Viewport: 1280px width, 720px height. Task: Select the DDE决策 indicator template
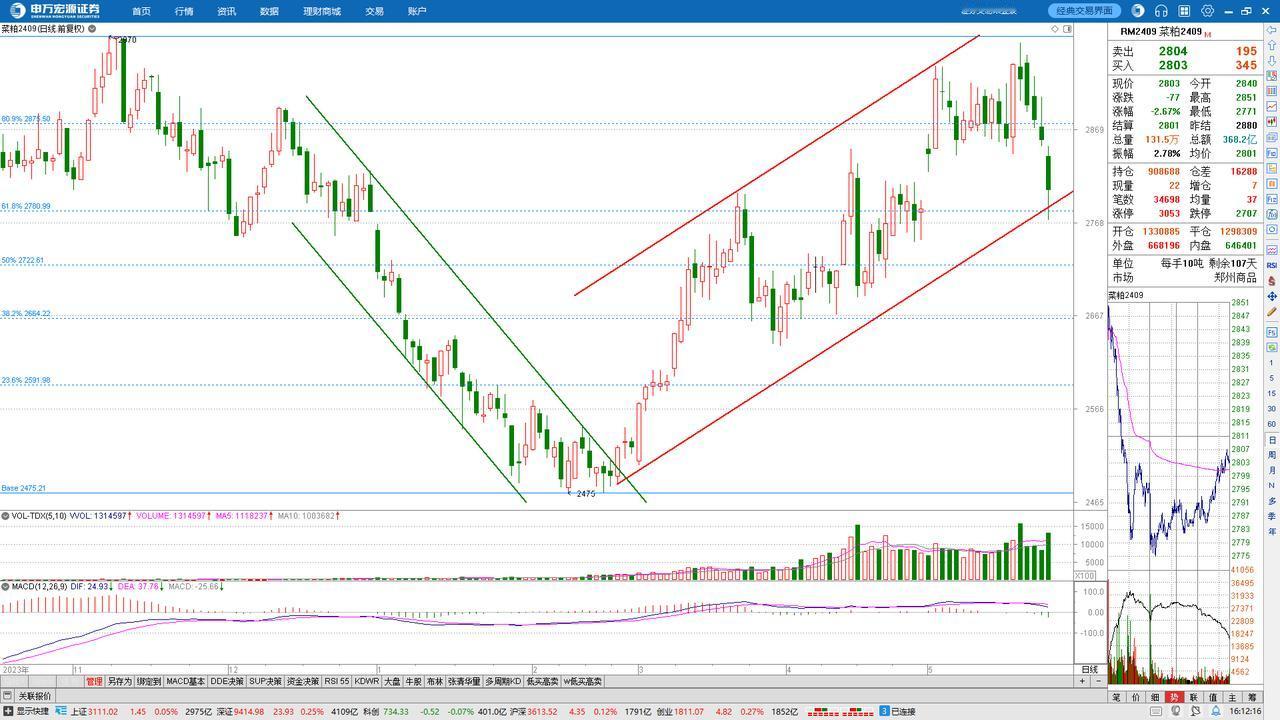(227, 681)
